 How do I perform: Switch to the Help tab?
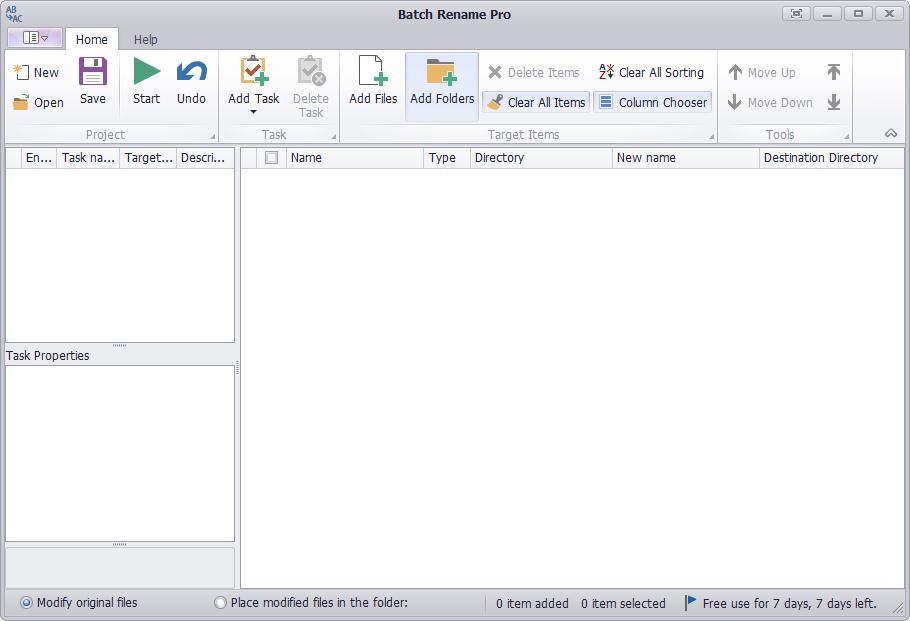145,39
